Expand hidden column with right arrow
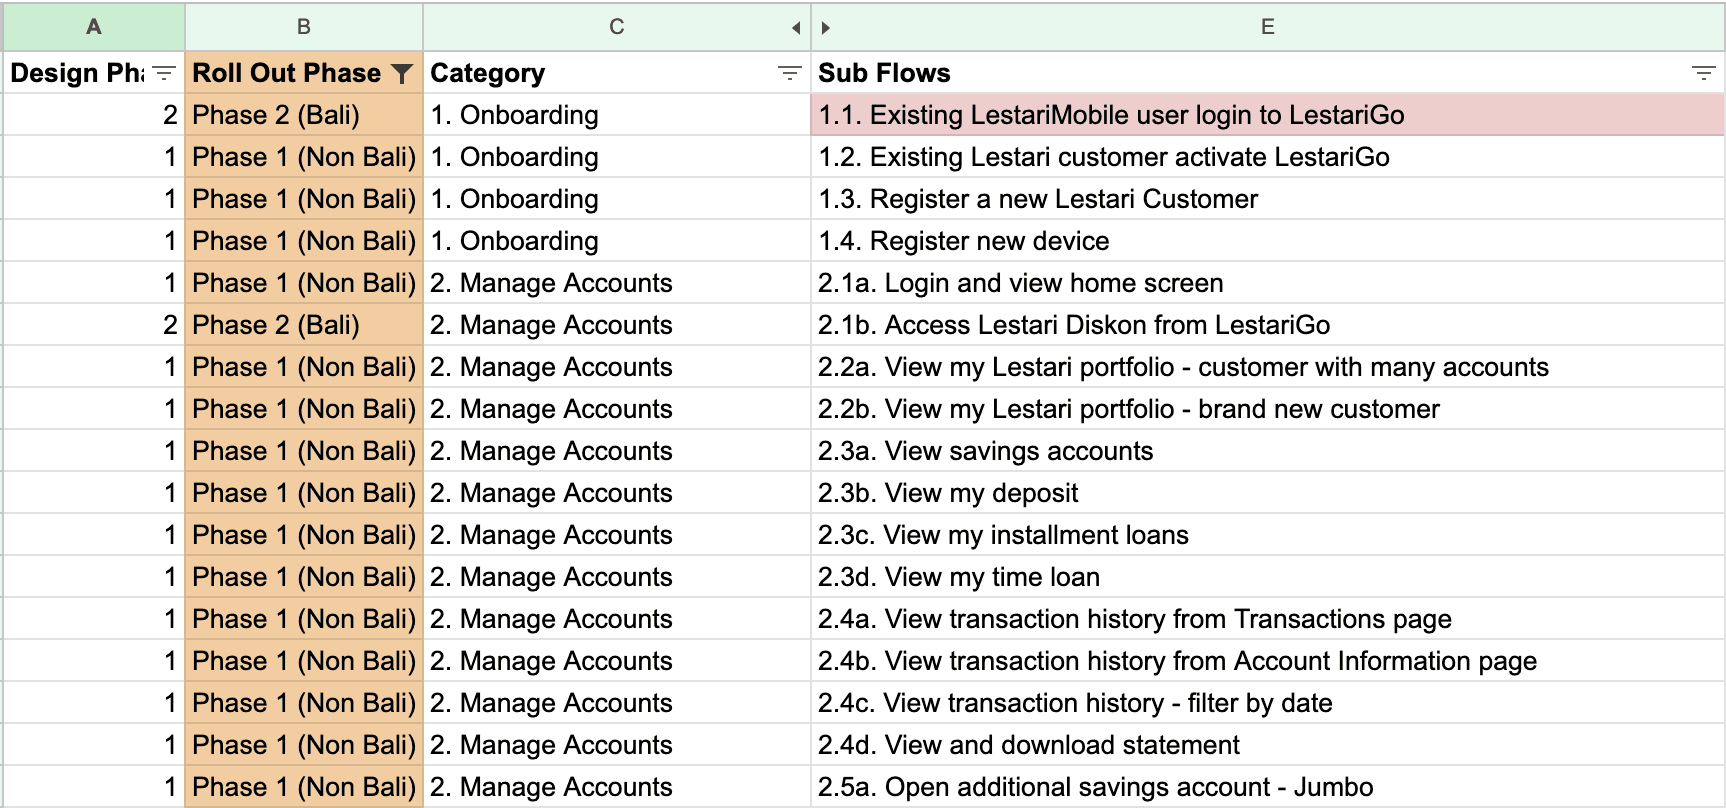The width and height of the screenshot is (1726, 808). coord(826,28)
